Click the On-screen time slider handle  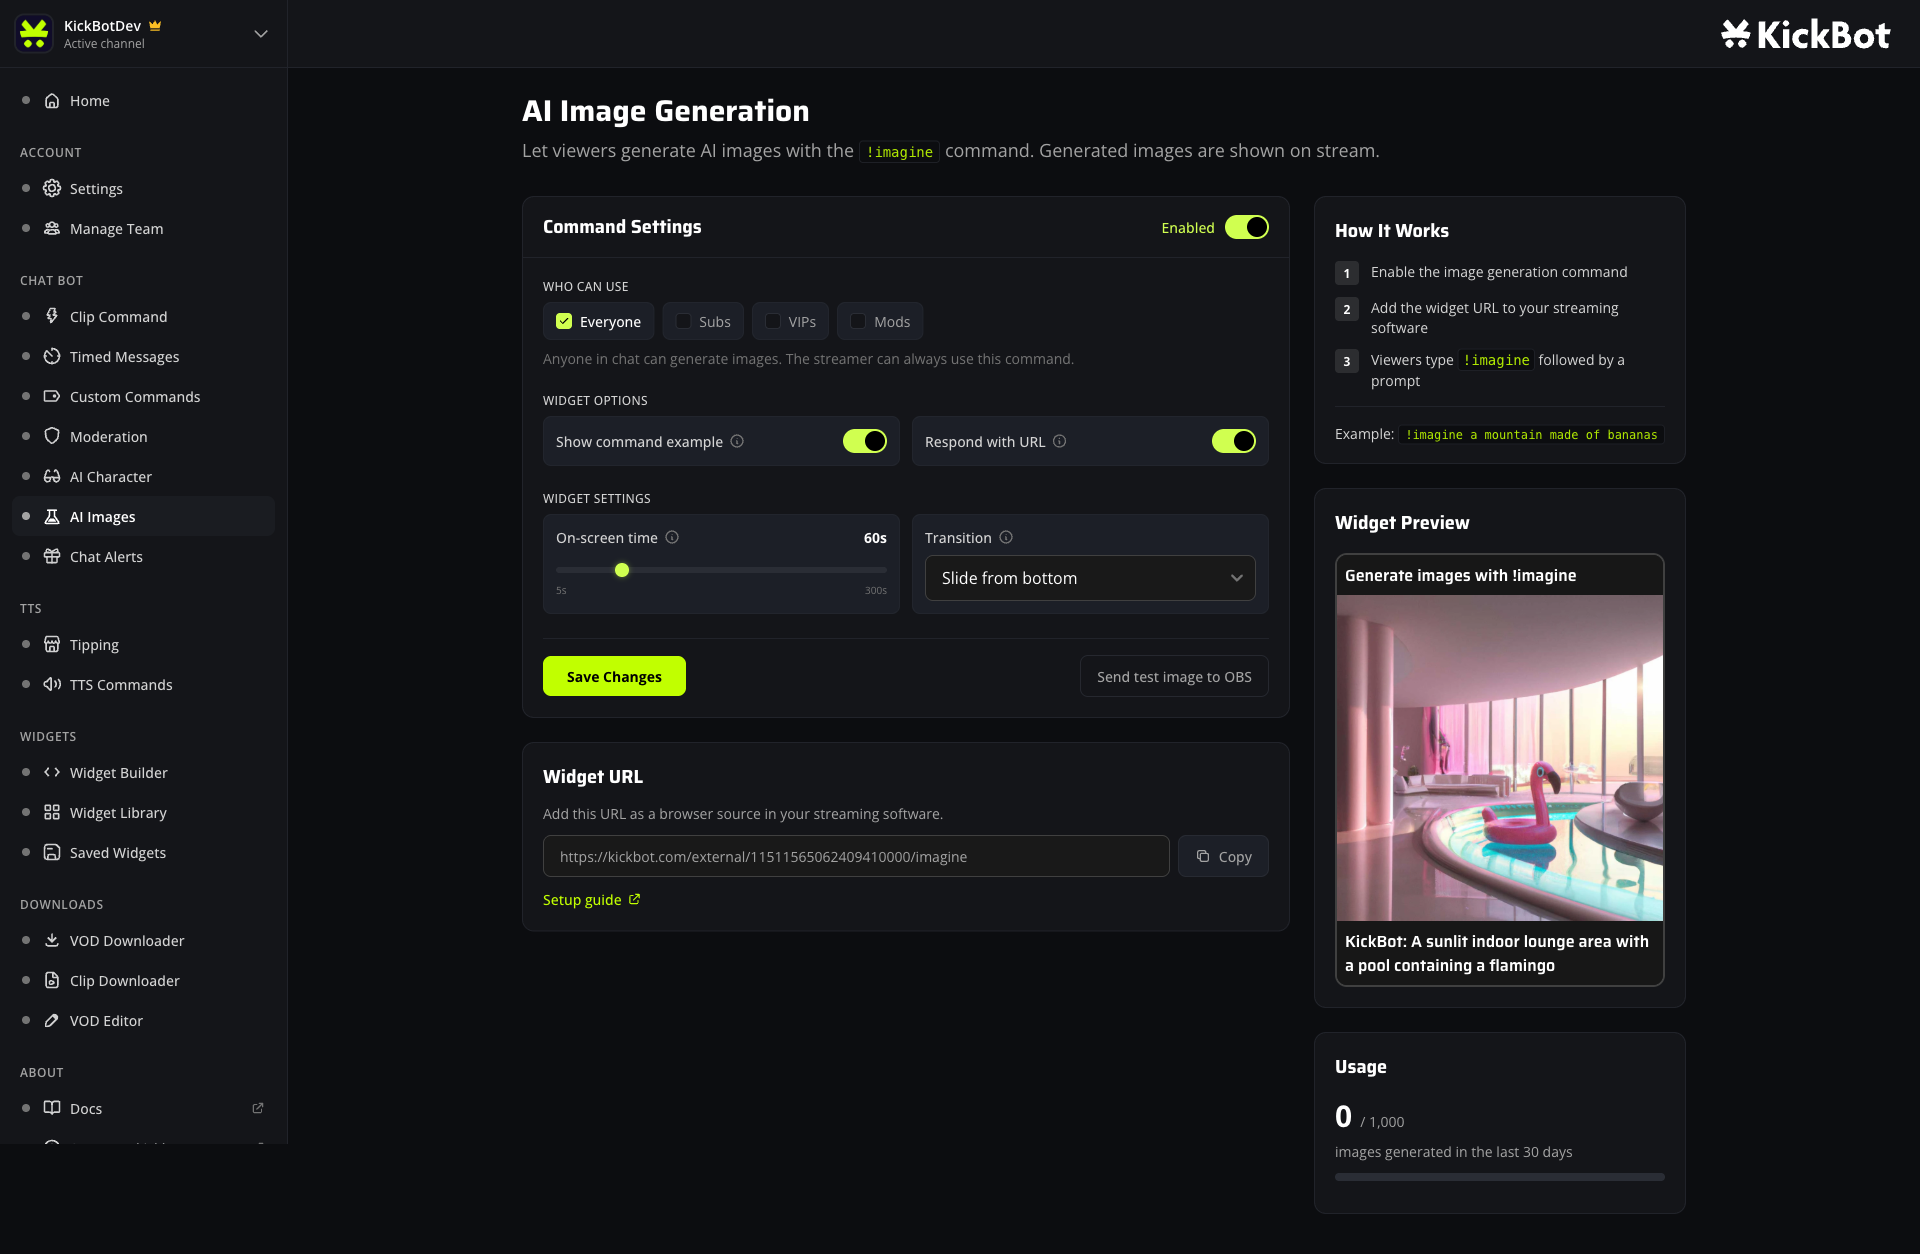tap(622, 570)
